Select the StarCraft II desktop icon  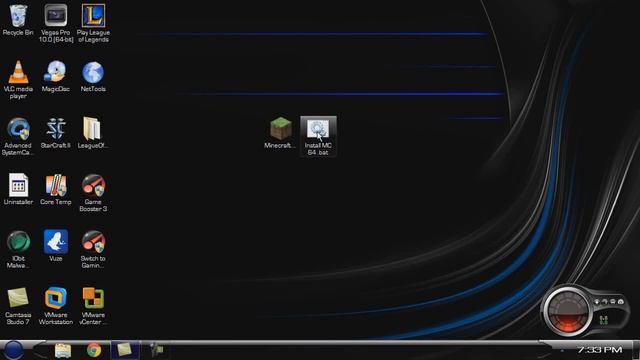56,133
